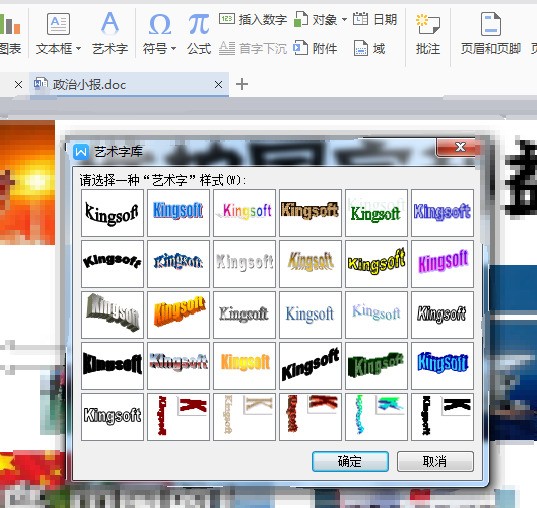Choose the purple outlined Kingsoft style in row one
Screen dimensions: 537x508
point(442,213)
